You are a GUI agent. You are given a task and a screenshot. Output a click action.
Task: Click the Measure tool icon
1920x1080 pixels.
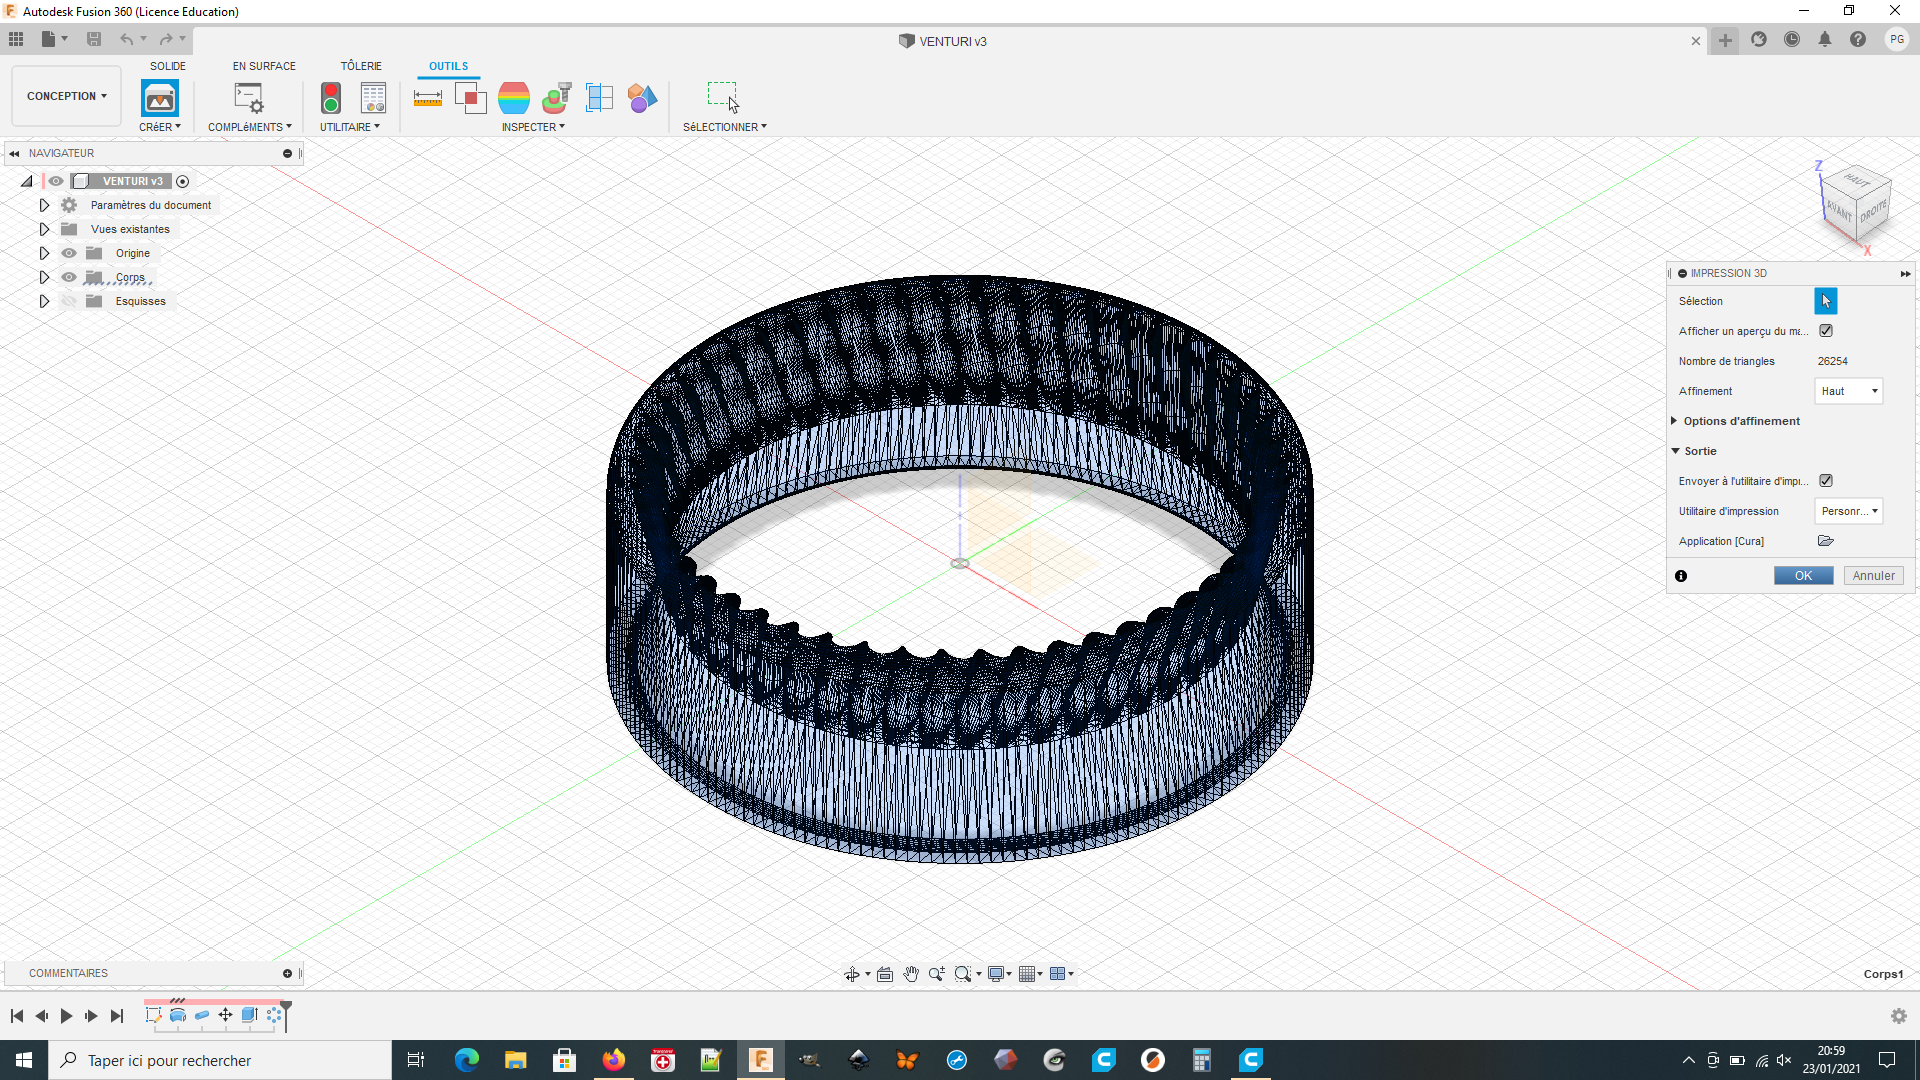427,98
